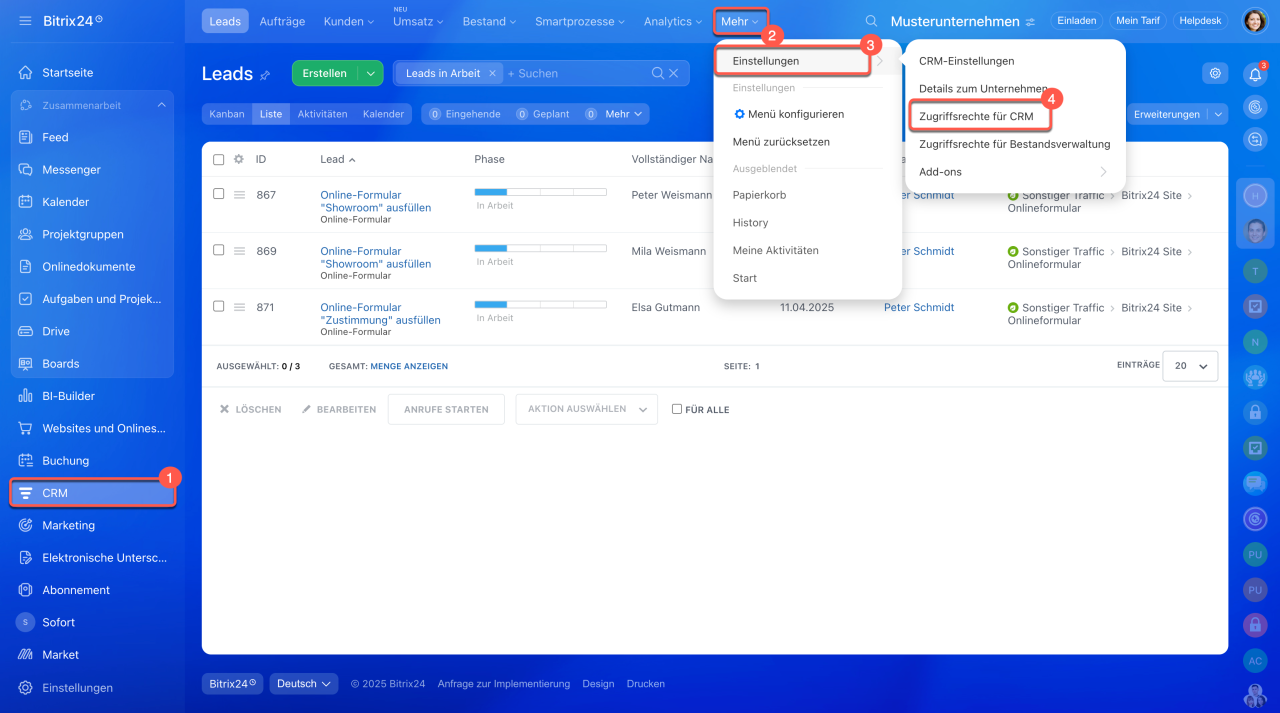Choose 'Zugriffsrechte für CRM' in submenu

pyautogui.click(x=976, y=117)
